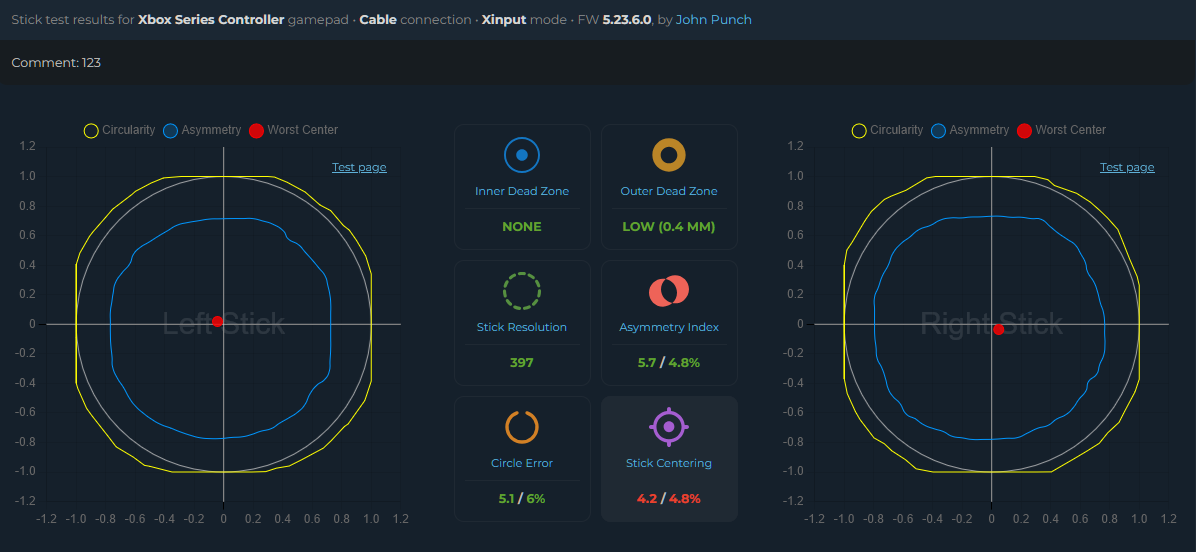The height and width of the screenshot is (552, 1196).
Task: Open John Punch author profile link
Action: [x=714, y=20]
